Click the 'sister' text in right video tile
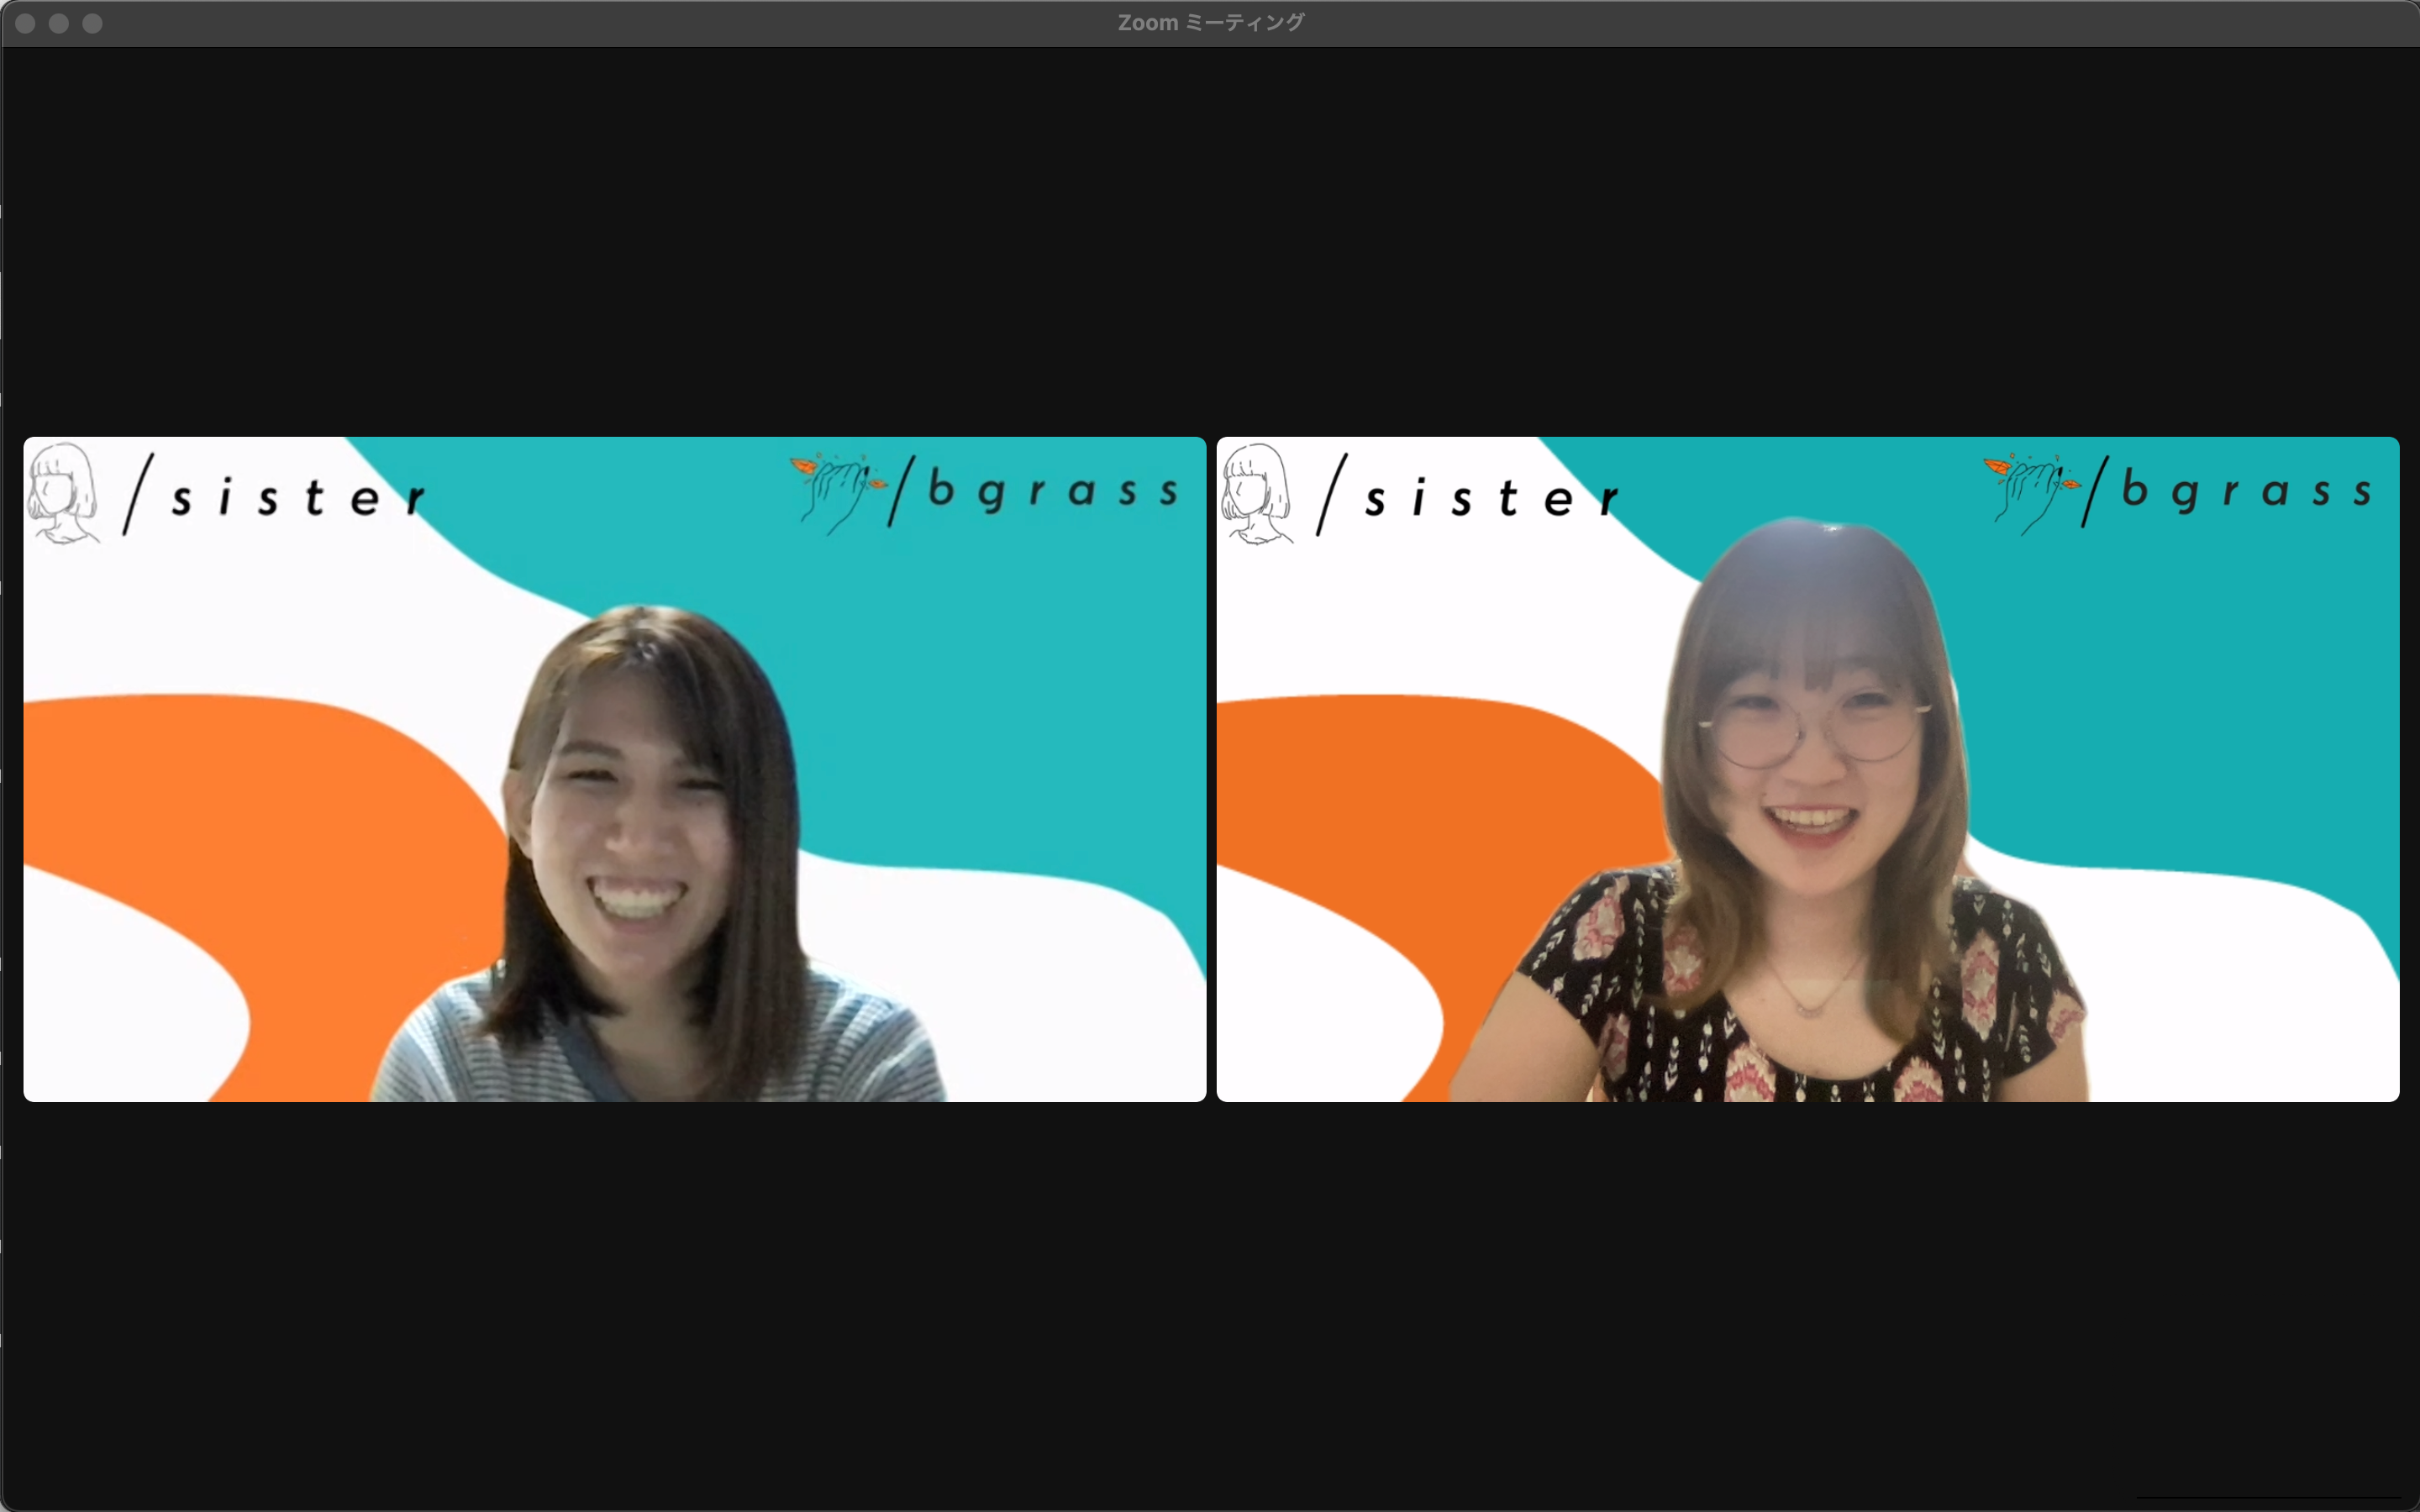This screenshot has height=1512, width=2420. pyautogui.click(x=1491, y=498)
